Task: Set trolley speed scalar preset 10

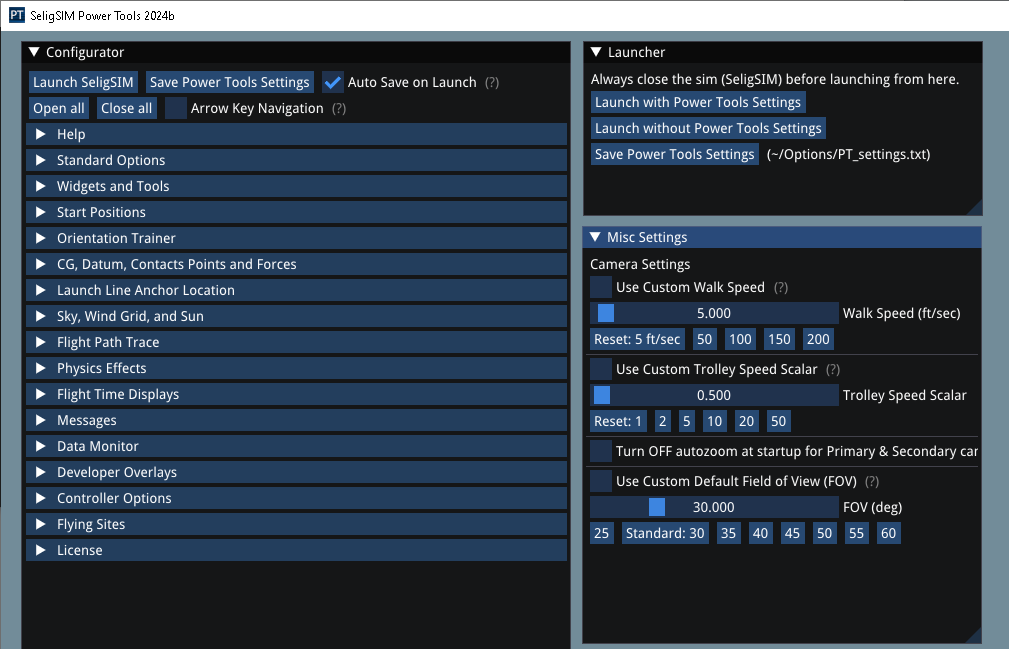Action: pos(714,421)
